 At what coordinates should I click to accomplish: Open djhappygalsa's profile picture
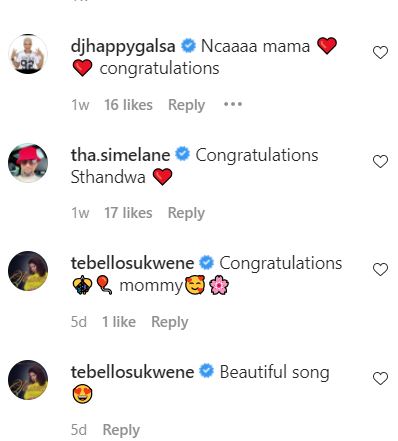coord(28,53)
